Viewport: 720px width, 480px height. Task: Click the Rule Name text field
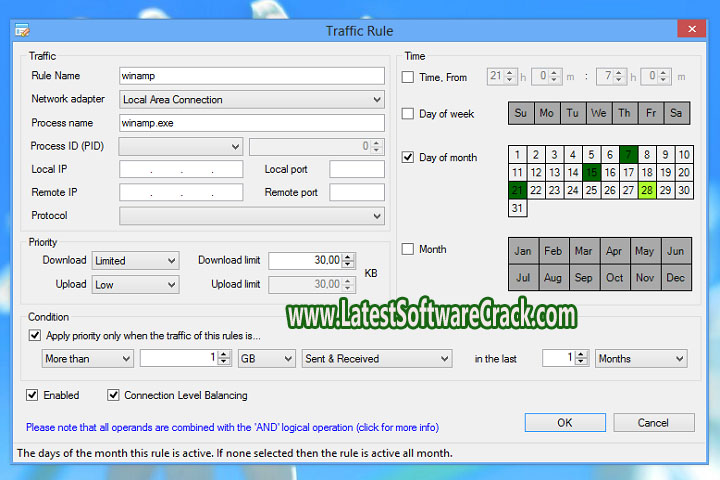(x=251, y=76)
